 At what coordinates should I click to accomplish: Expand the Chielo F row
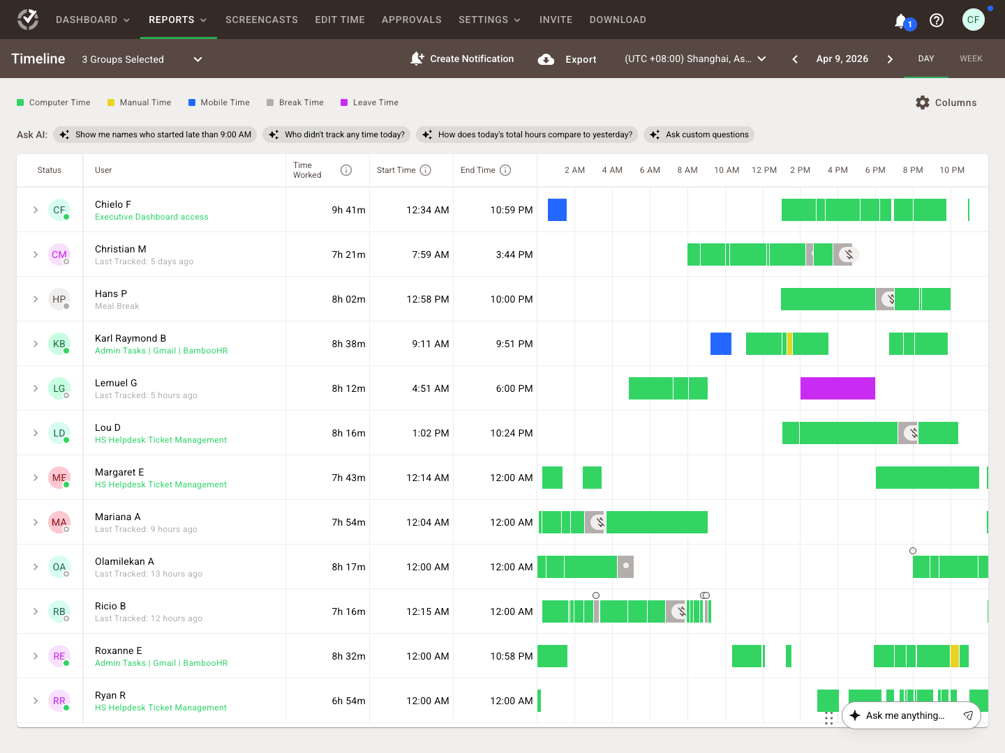(x=36, y=210)
